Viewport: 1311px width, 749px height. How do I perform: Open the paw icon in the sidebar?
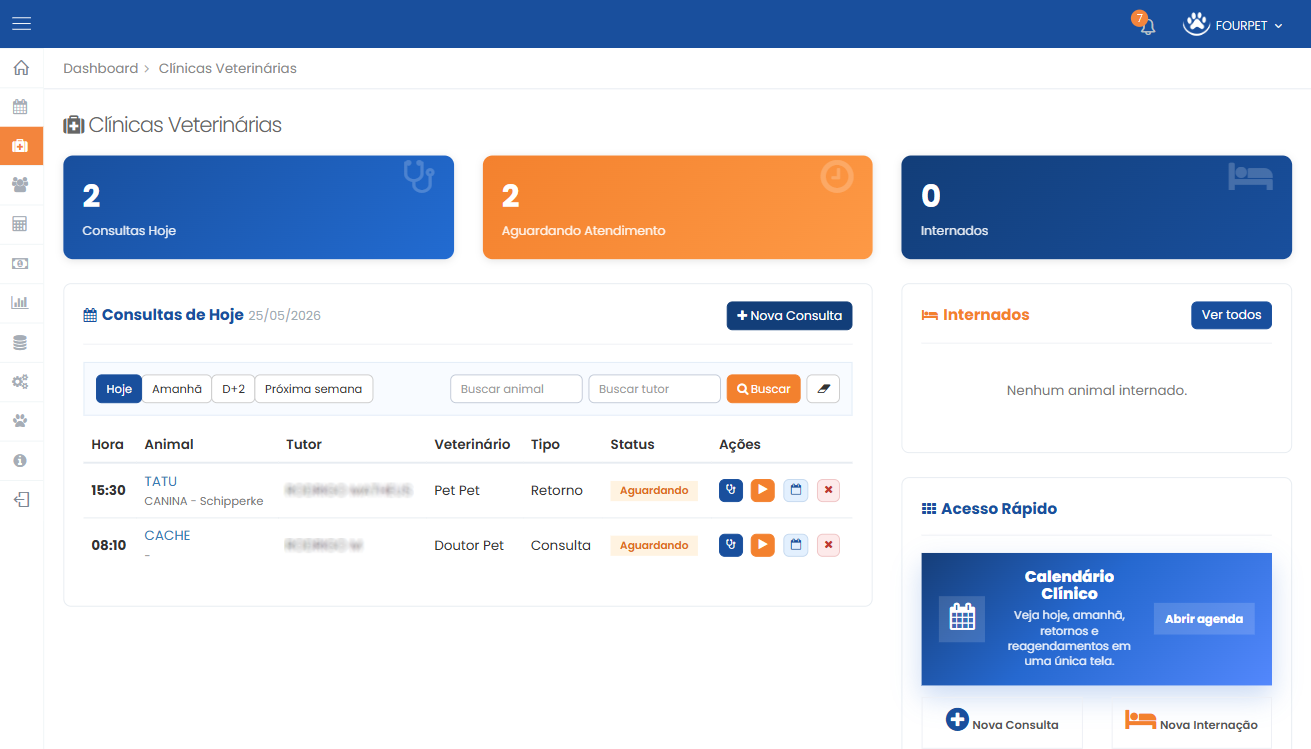21,420
